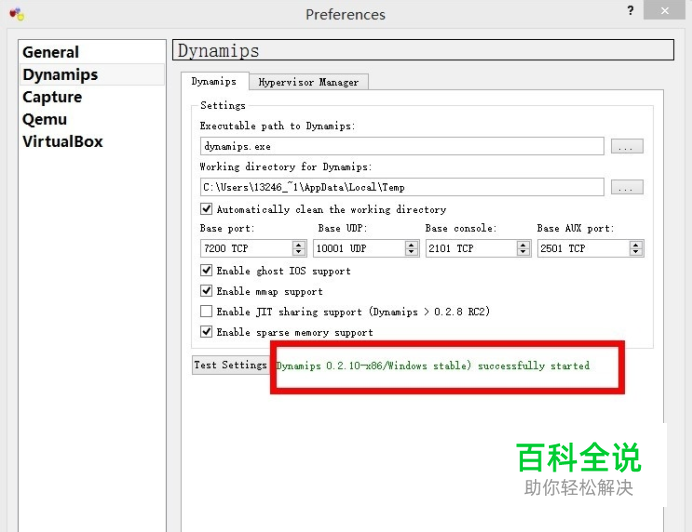Viewport: 692px width, 532px height.
Task: Browse for the Dynamips working directory
Action: (627, 187)
